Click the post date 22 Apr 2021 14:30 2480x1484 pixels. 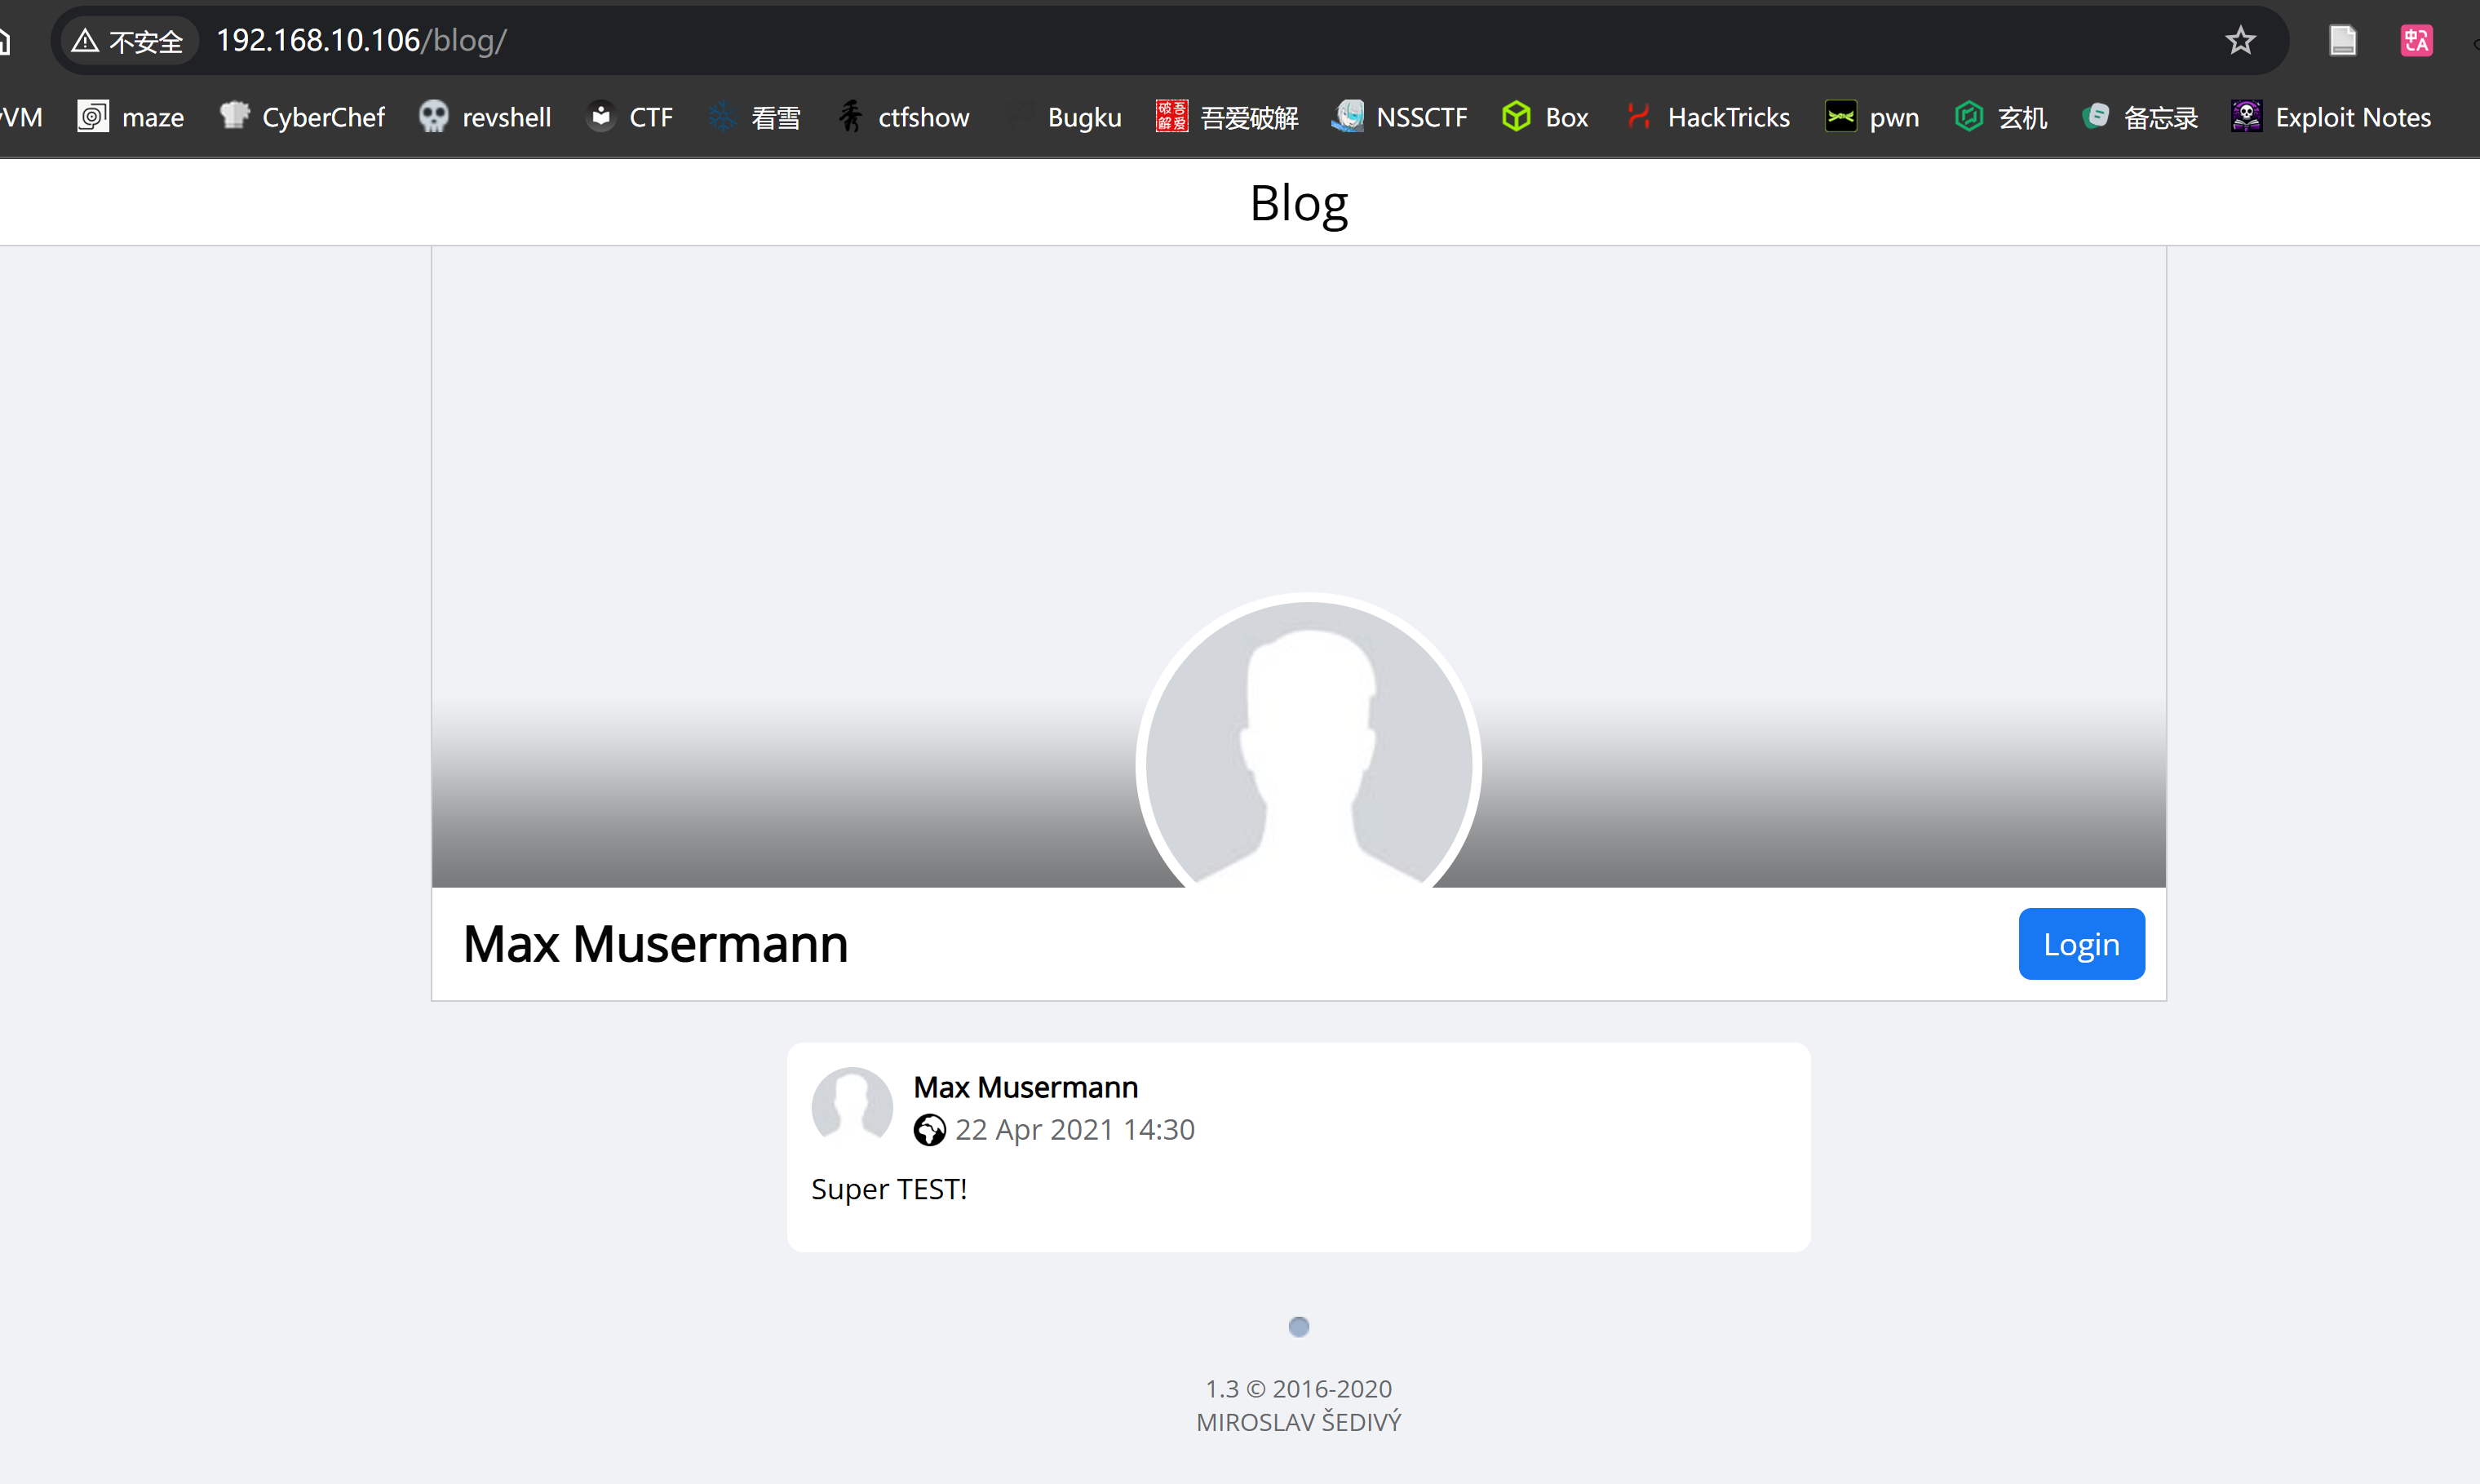pos(1074,1130)
